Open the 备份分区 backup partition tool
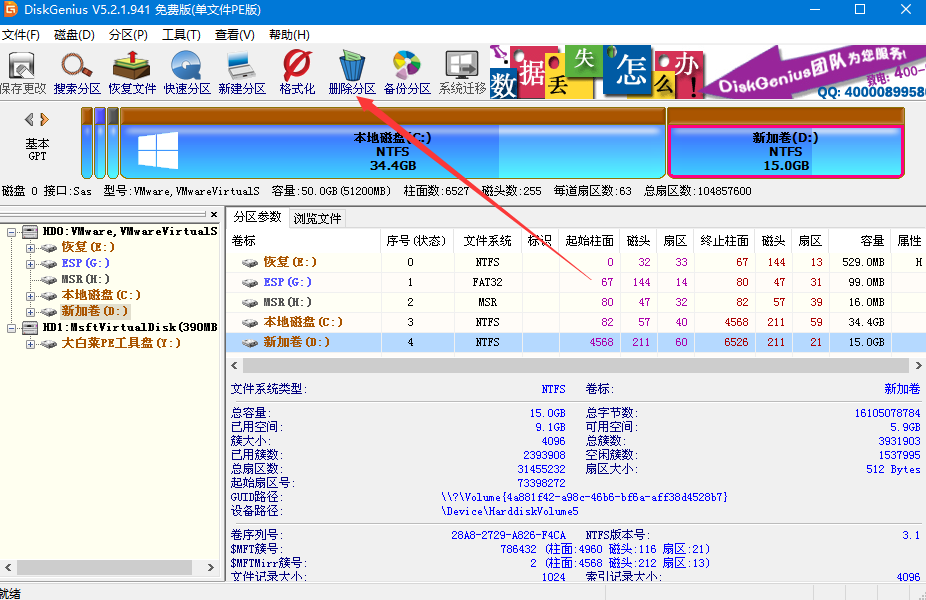This screenshot has width=926, height=600. pyautogui.click(x=407, y=72)
